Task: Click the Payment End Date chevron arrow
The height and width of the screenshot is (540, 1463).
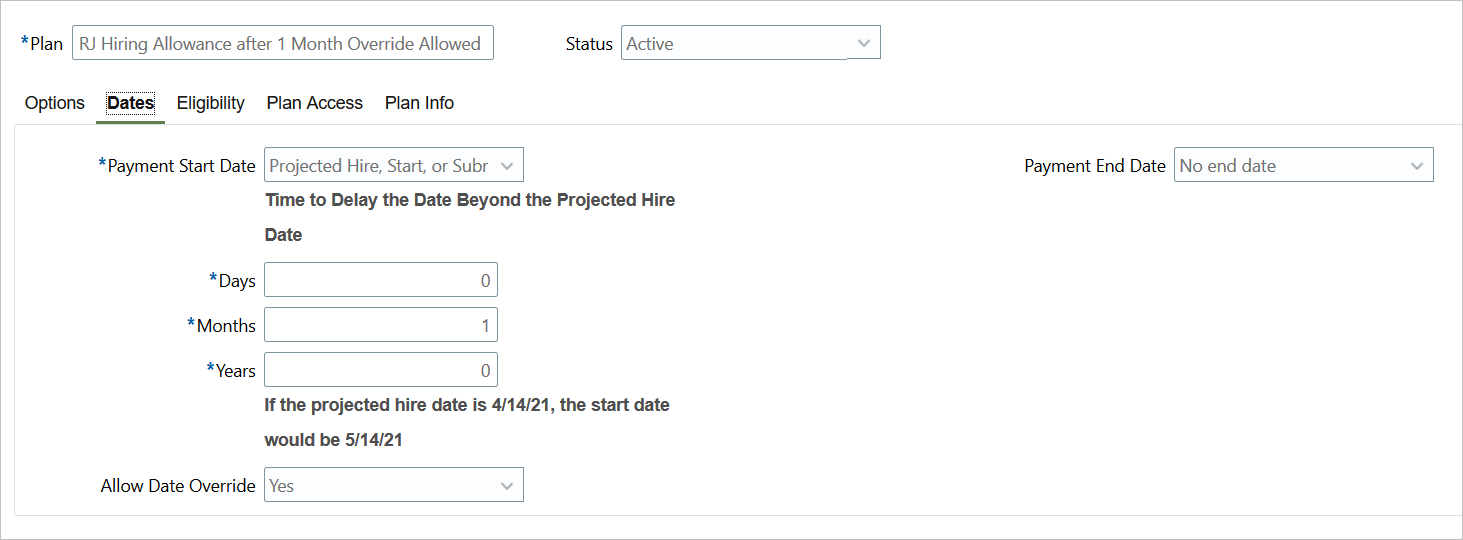Action: 1417,166
